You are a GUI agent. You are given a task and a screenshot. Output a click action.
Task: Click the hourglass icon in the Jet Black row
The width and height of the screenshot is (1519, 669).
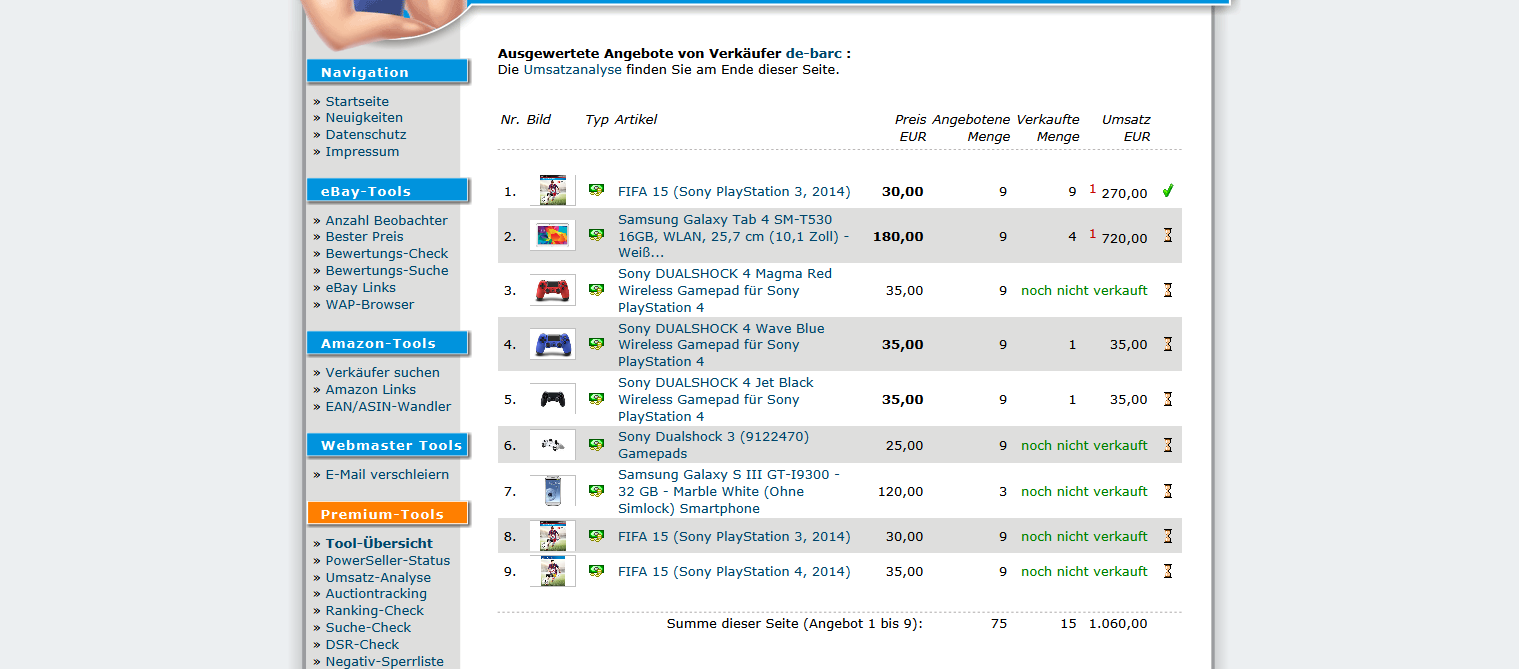coord(1167,399)
